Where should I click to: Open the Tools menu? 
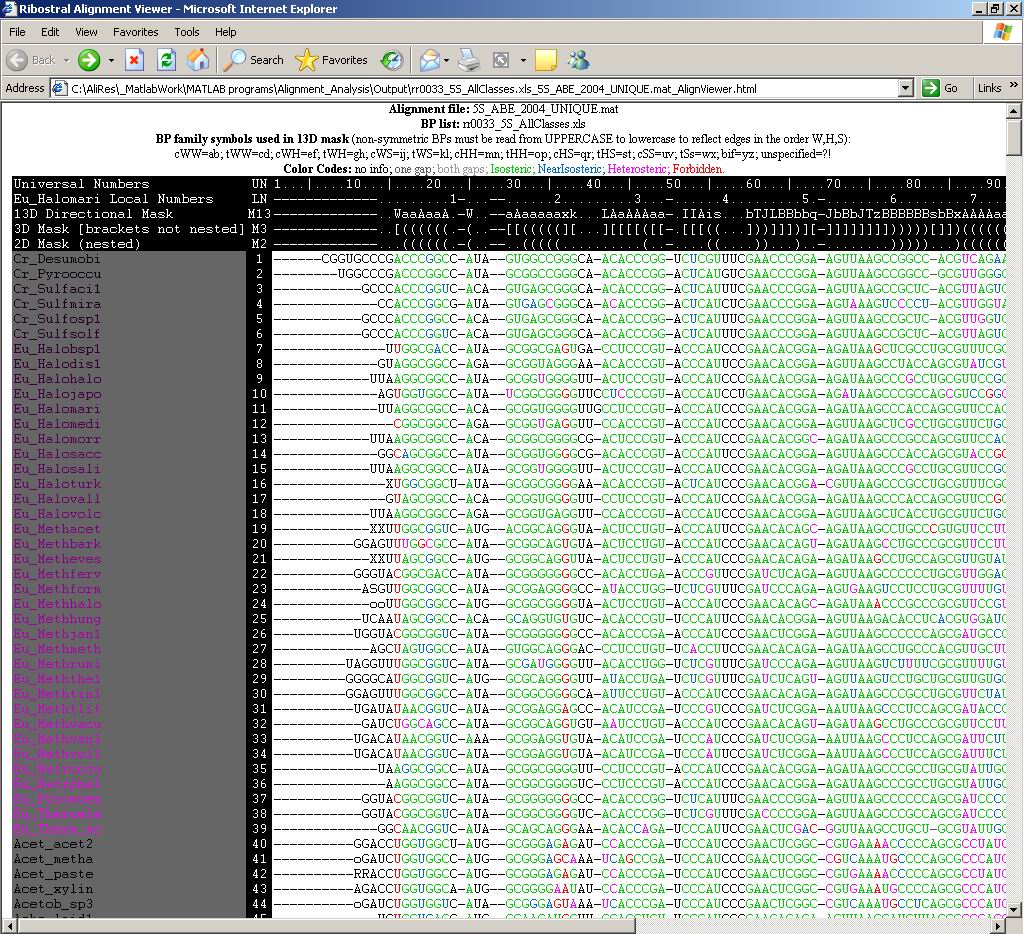click(187, 32)
